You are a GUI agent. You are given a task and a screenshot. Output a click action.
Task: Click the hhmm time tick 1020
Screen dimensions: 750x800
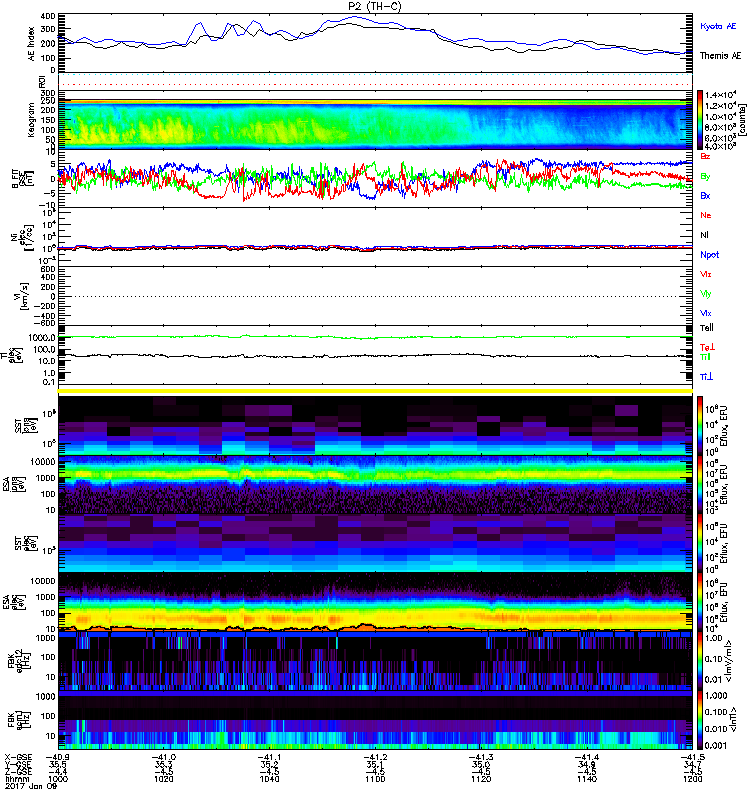pos(164,779)
